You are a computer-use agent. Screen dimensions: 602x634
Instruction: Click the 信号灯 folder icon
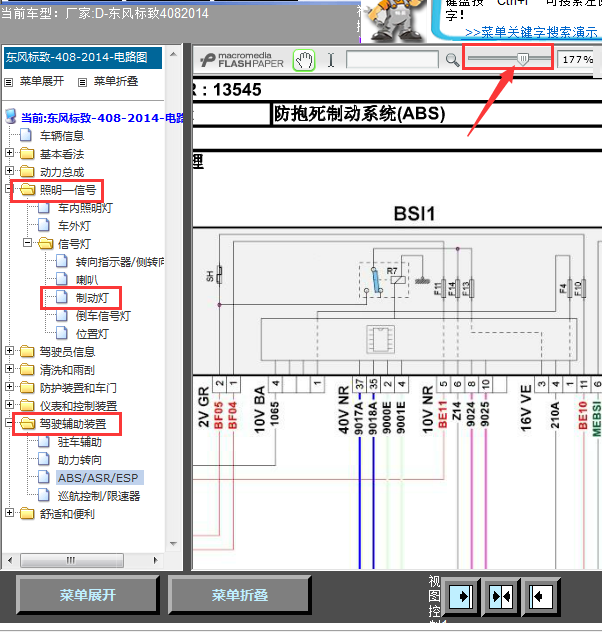pyautogui.click(x=46, y=243)
